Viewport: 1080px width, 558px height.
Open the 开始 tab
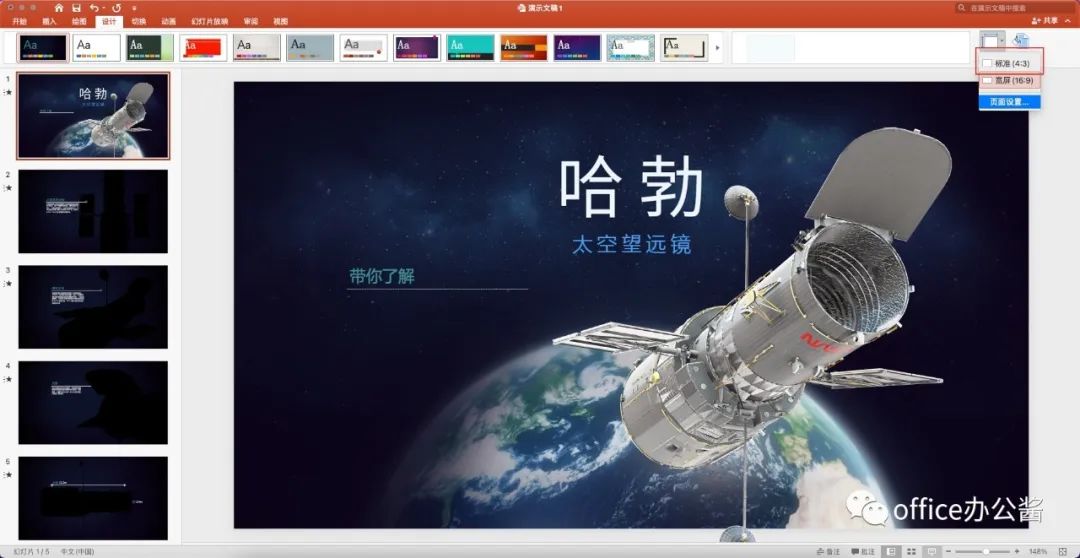pyautogui.click(x=19, y=21)
